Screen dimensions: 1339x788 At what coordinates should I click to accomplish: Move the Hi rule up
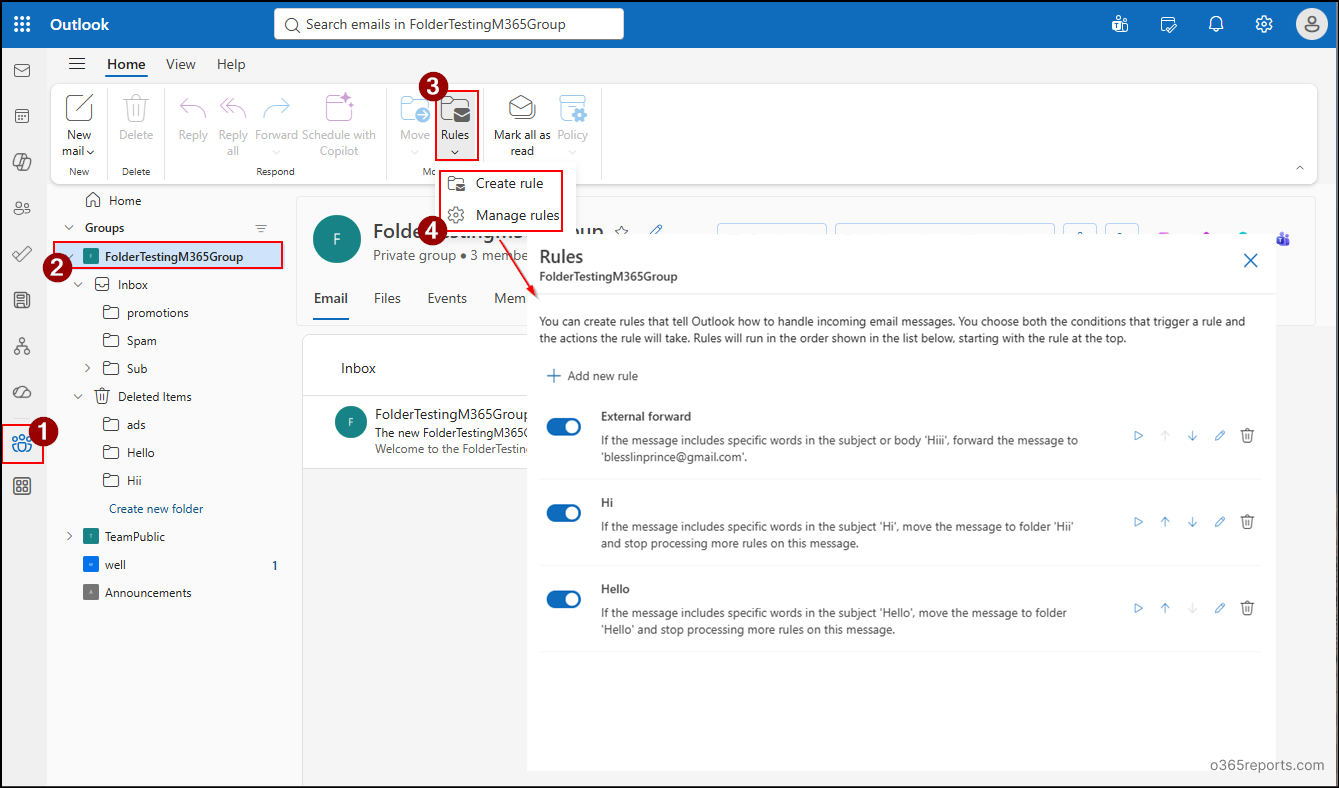[x=1165, y=522]
